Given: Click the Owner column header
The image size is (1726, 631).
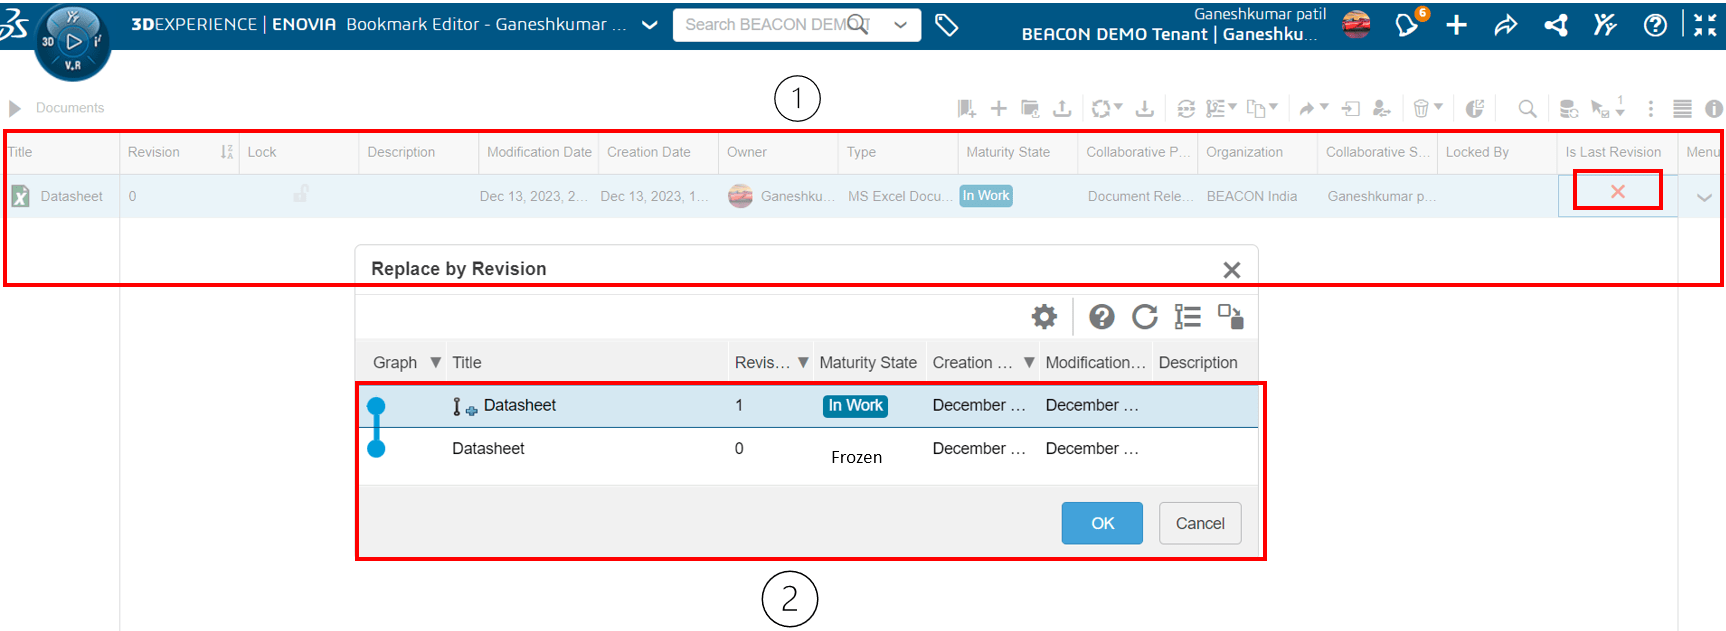Looking at the screenshot, I should pos(747,152).
